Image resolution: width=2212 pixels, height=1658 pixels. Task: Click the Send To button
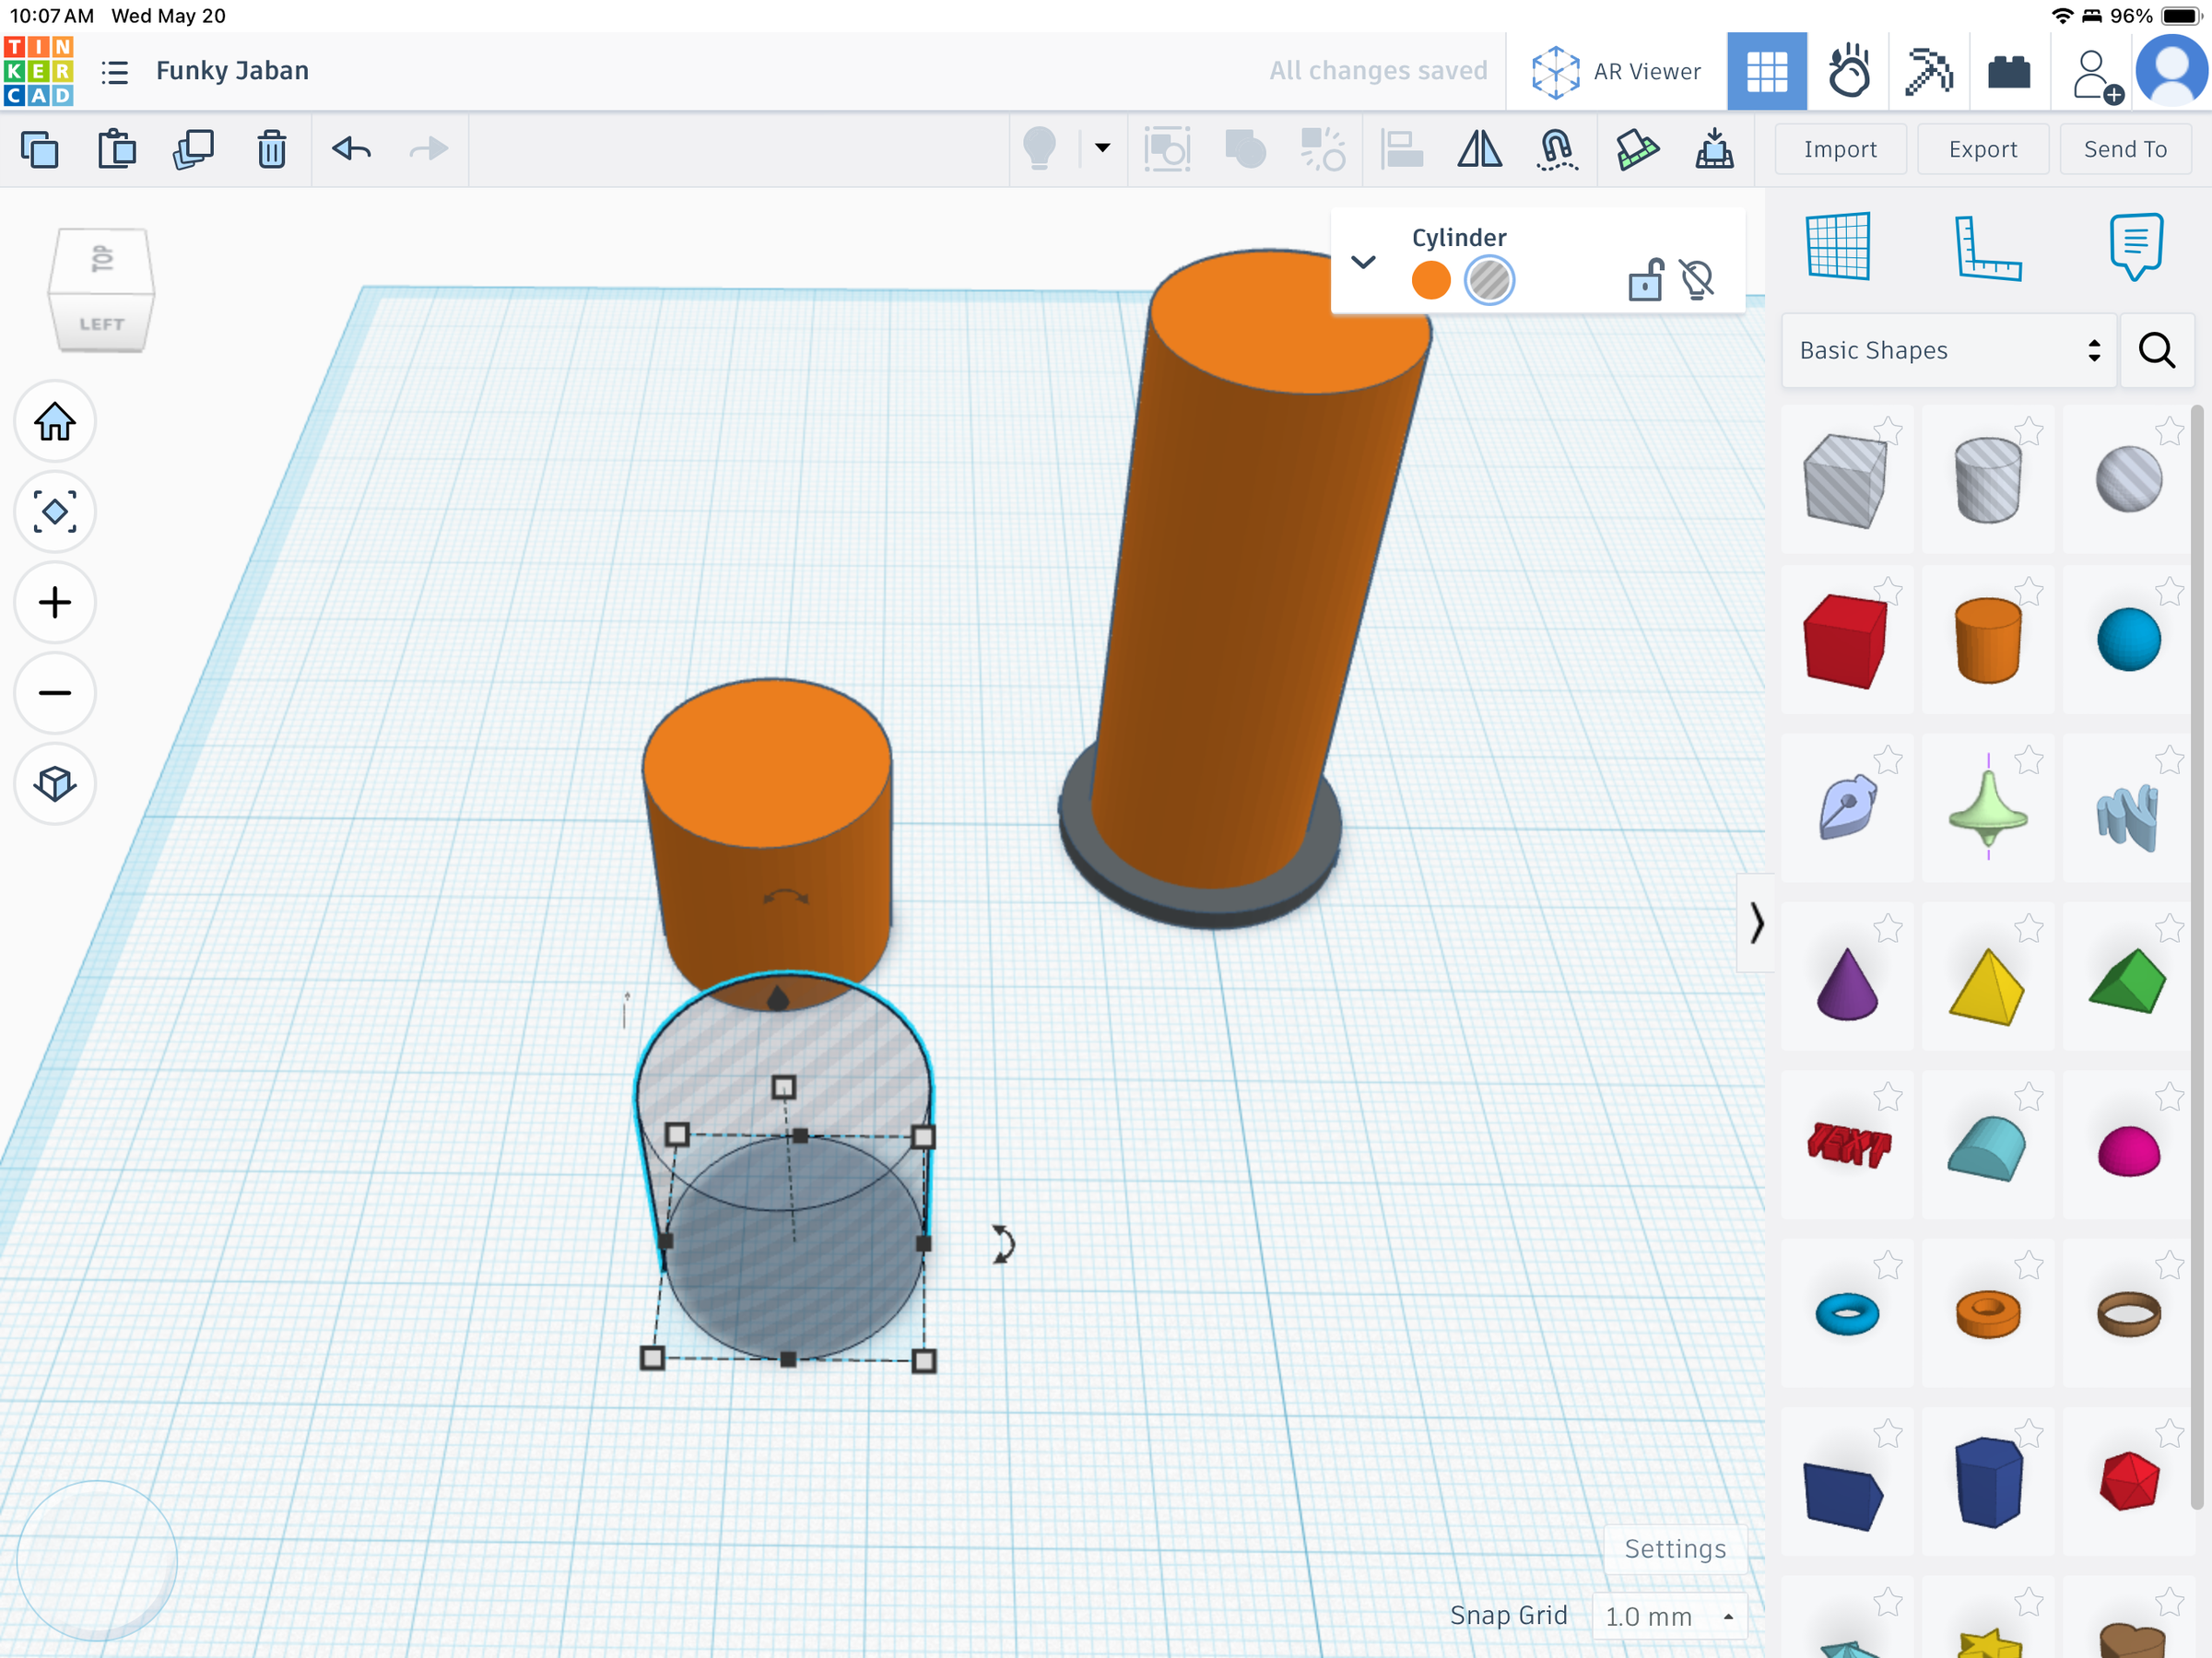pyautogui.click(x=2125, y=149)
